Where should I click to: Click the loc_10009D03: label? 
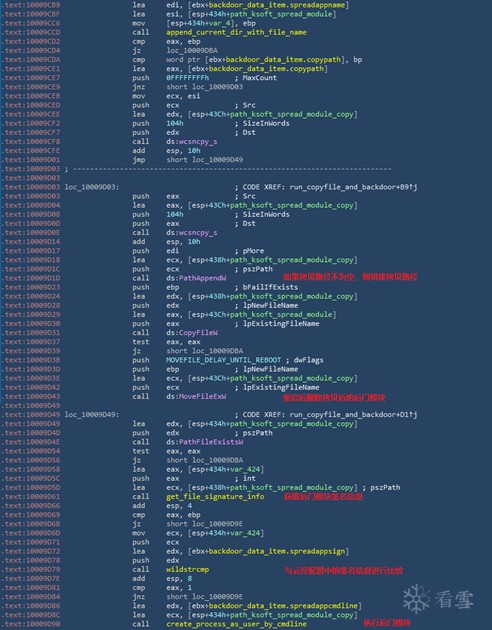pyautogui.click(x=92, y=187)
